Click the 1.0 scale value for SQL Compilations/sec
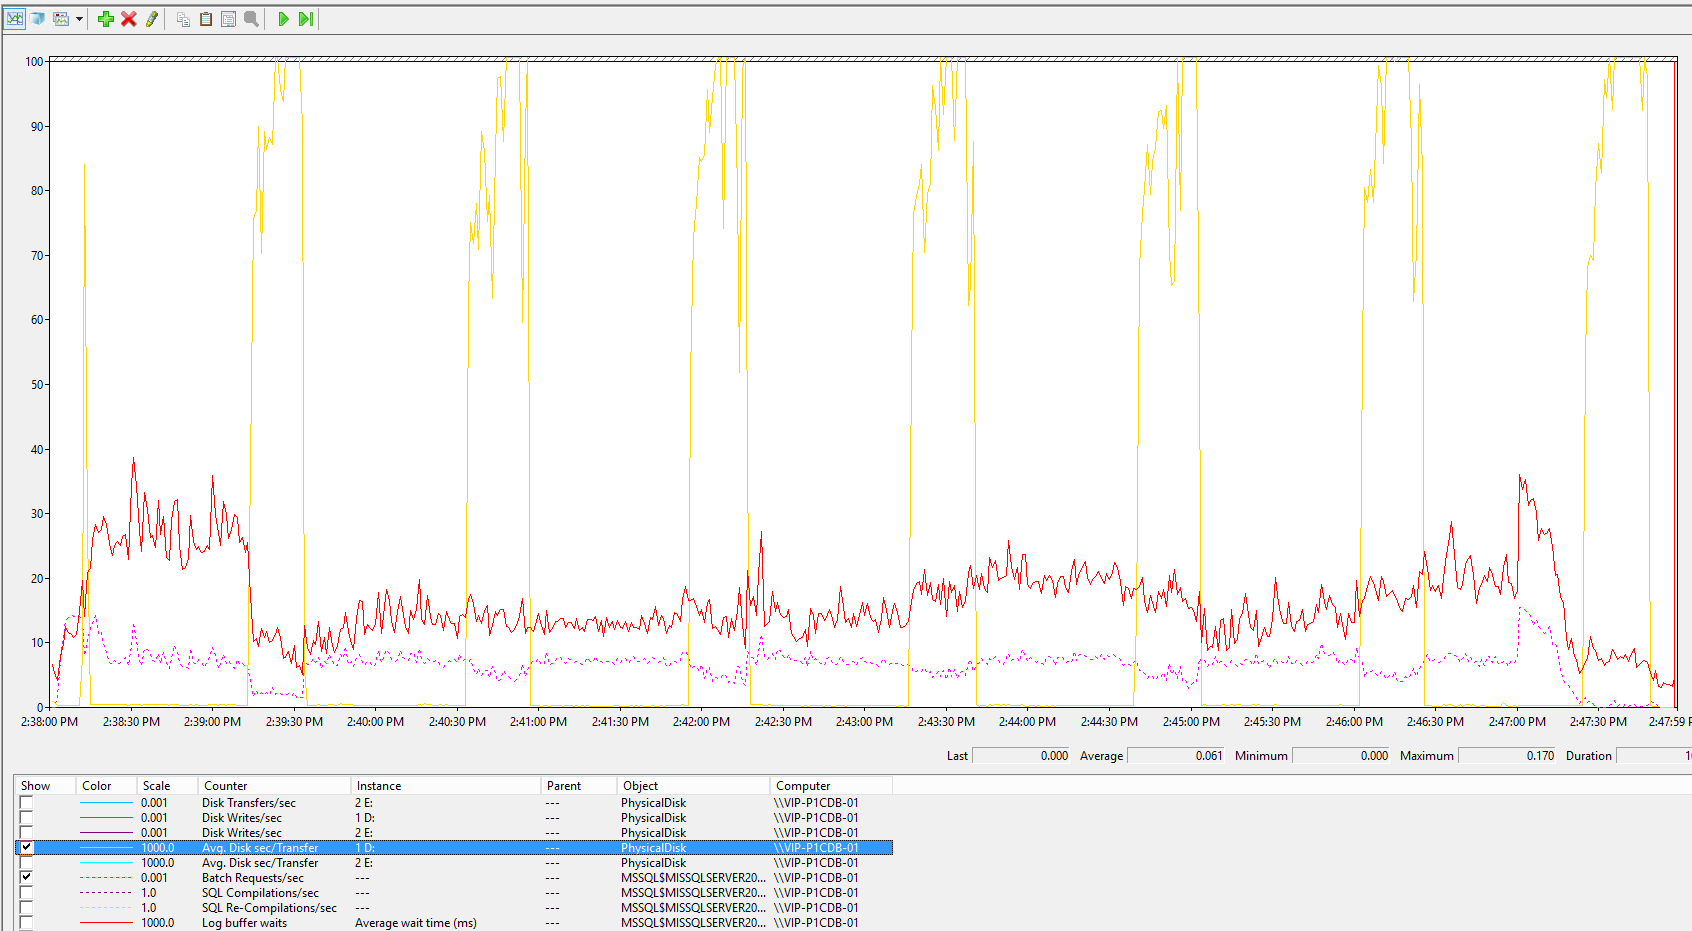1692x931 pixels. [x=149, y=893]
